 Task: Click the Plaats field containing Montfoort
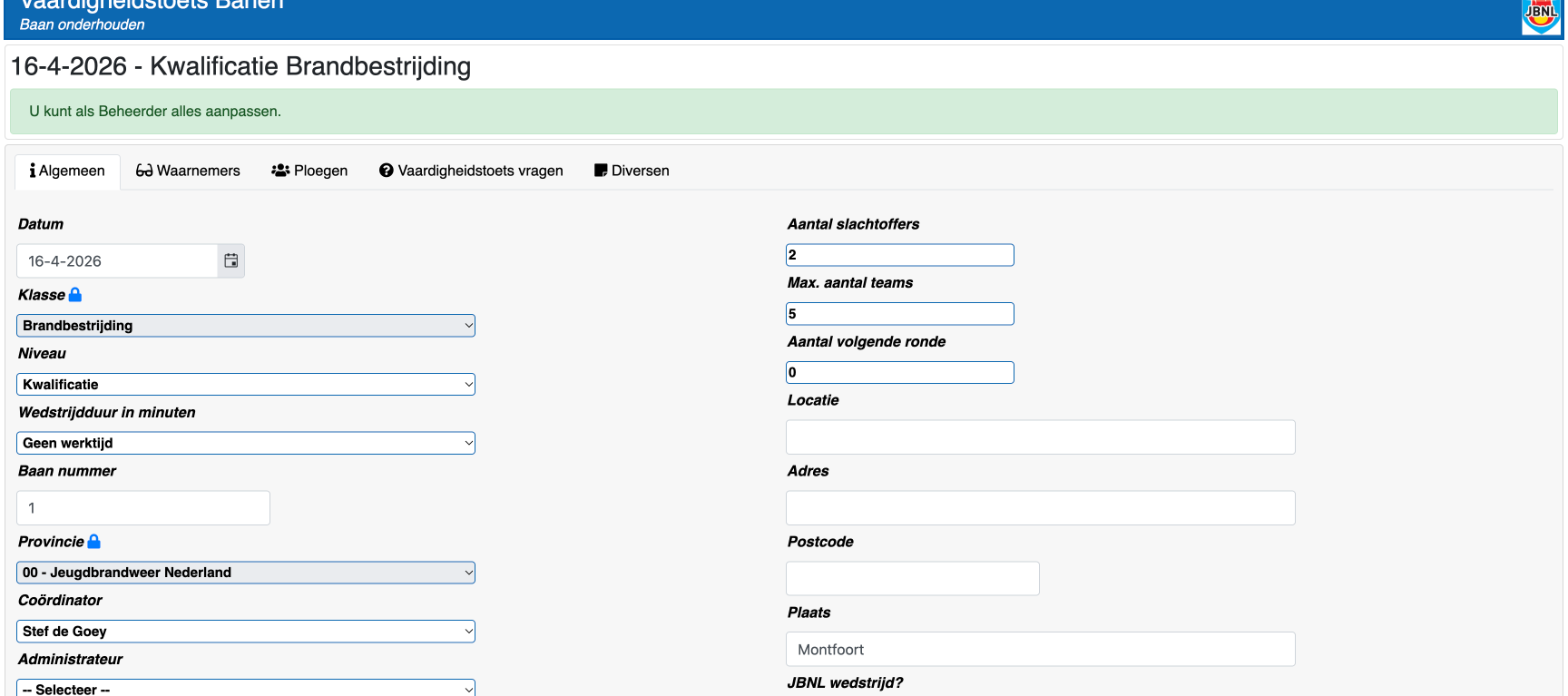tap(1041, 649)
